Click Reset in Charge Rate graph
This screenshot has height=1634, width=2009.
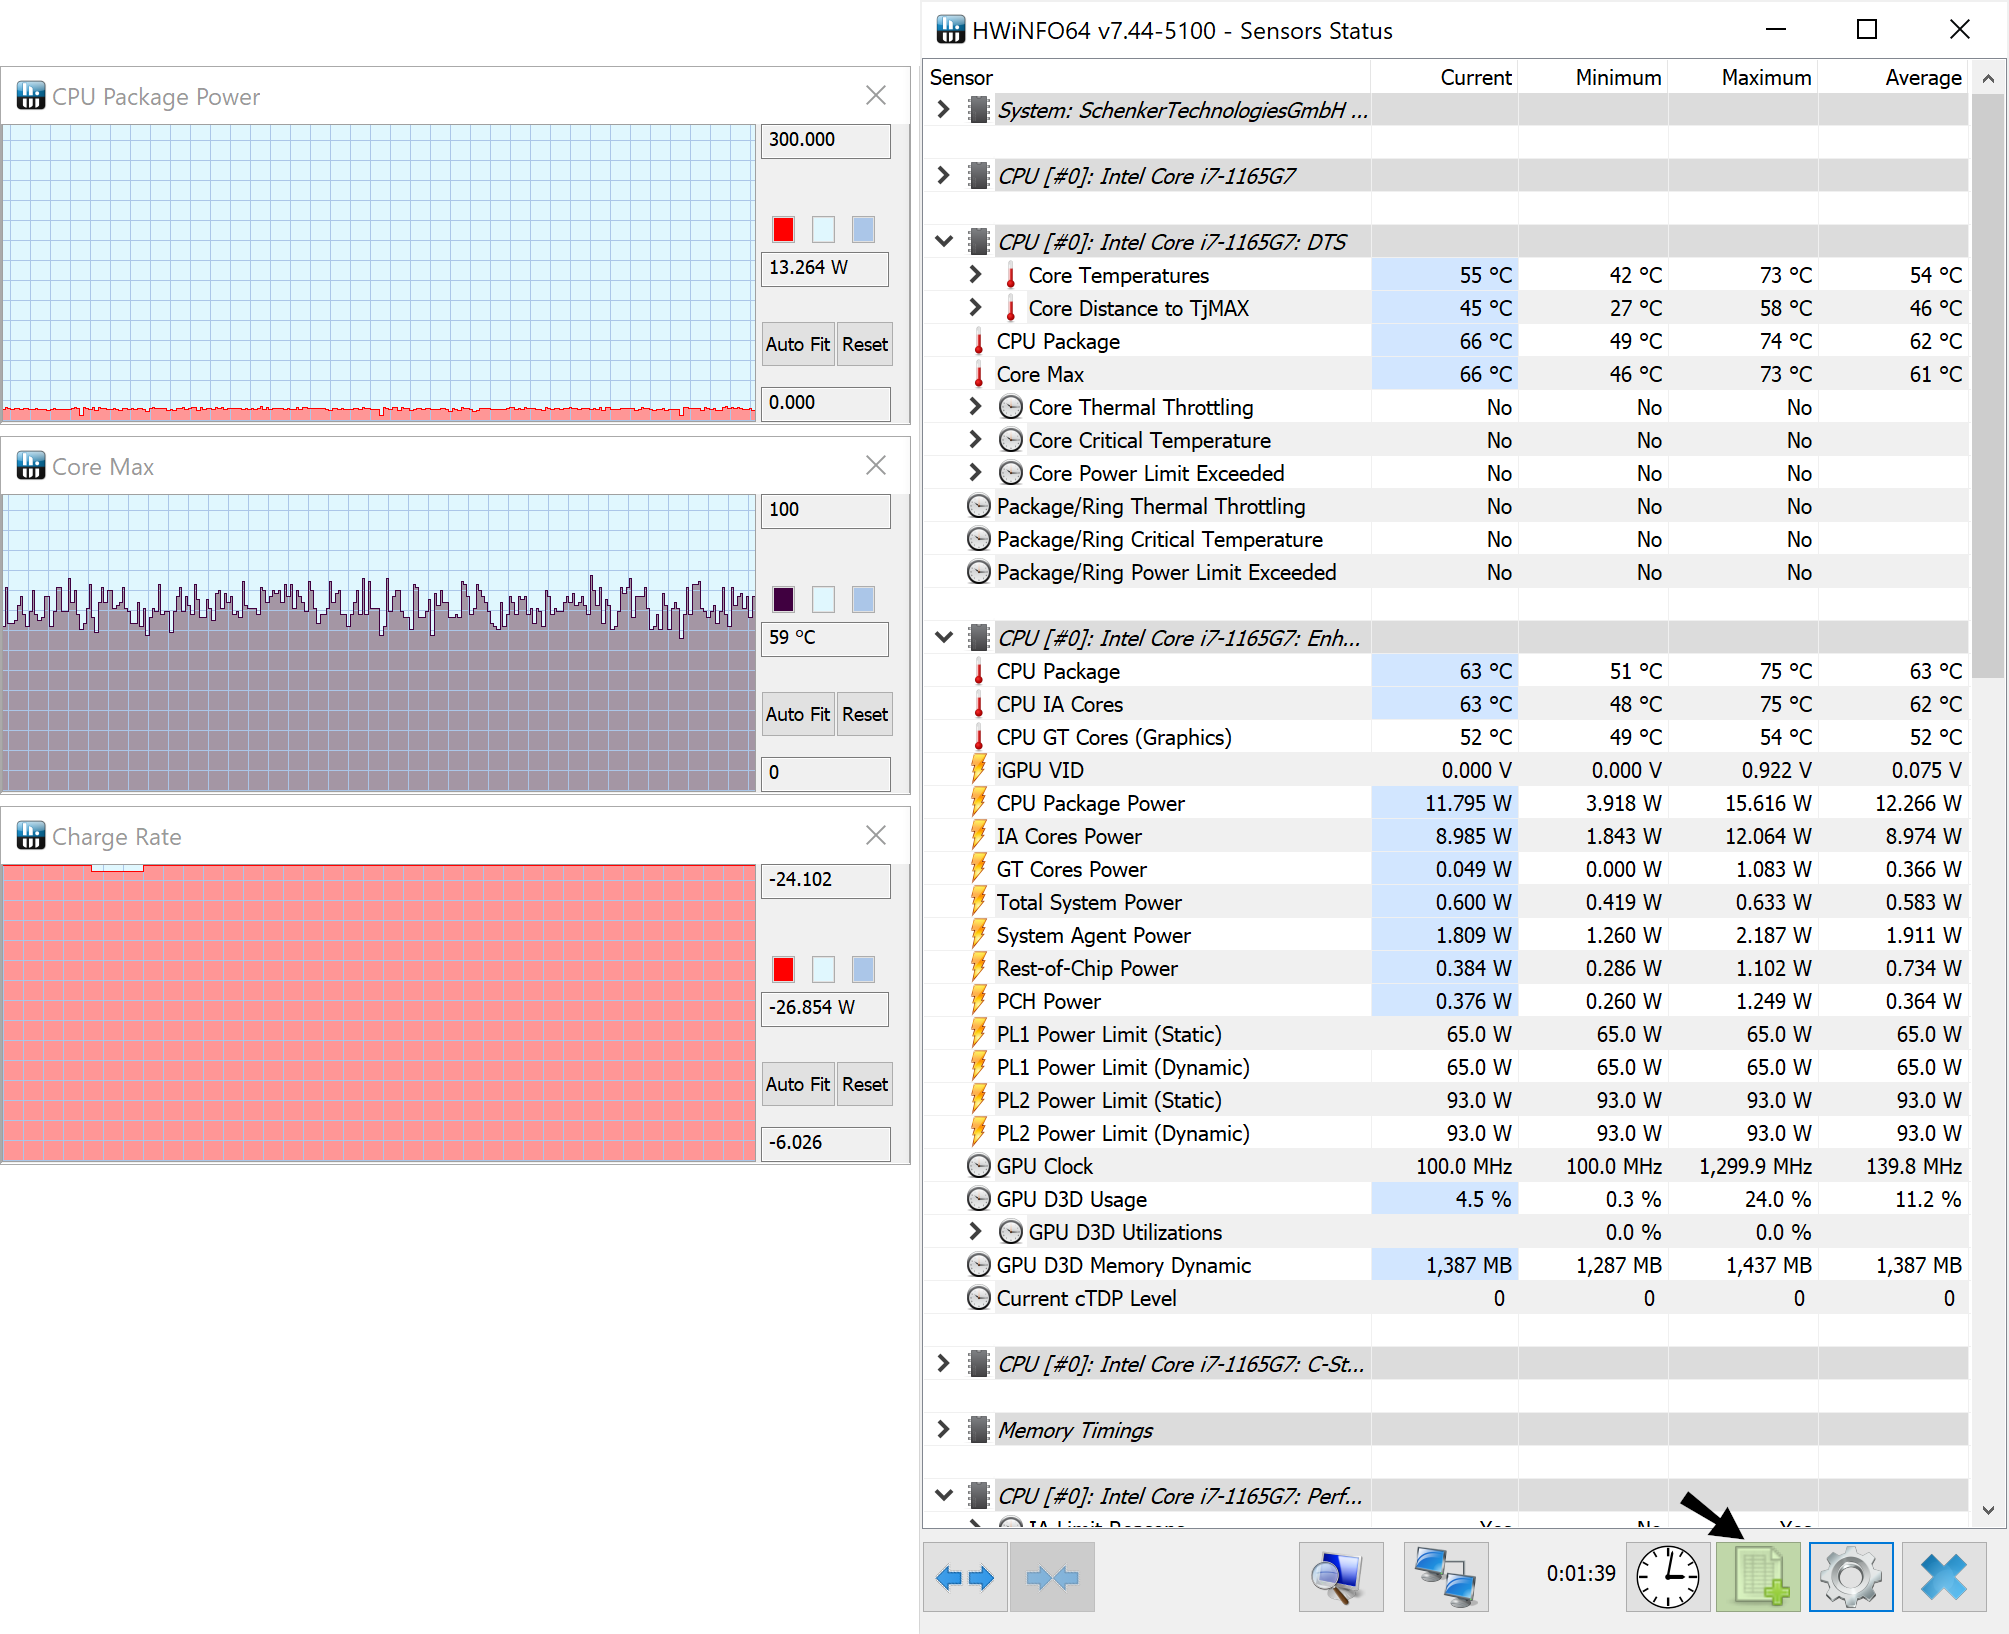[865, 1084]
